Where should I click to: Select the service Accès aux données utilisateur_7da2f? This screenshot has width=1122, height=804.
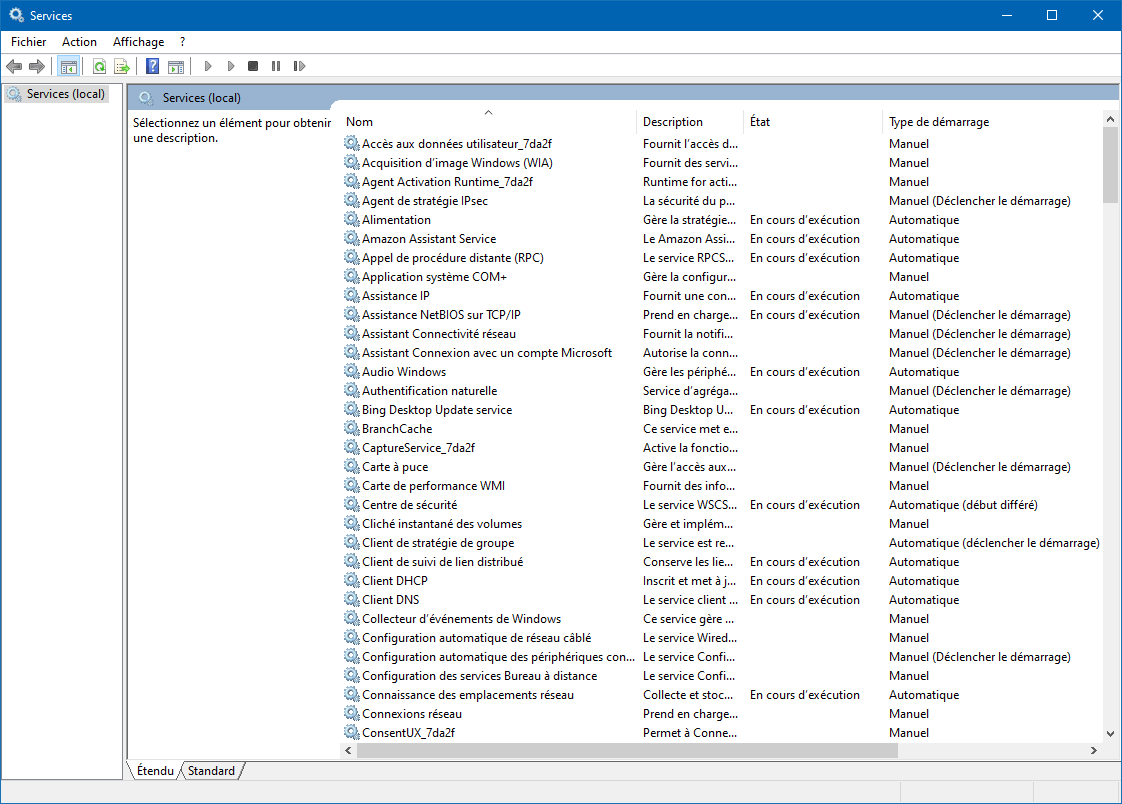point(457,143)
